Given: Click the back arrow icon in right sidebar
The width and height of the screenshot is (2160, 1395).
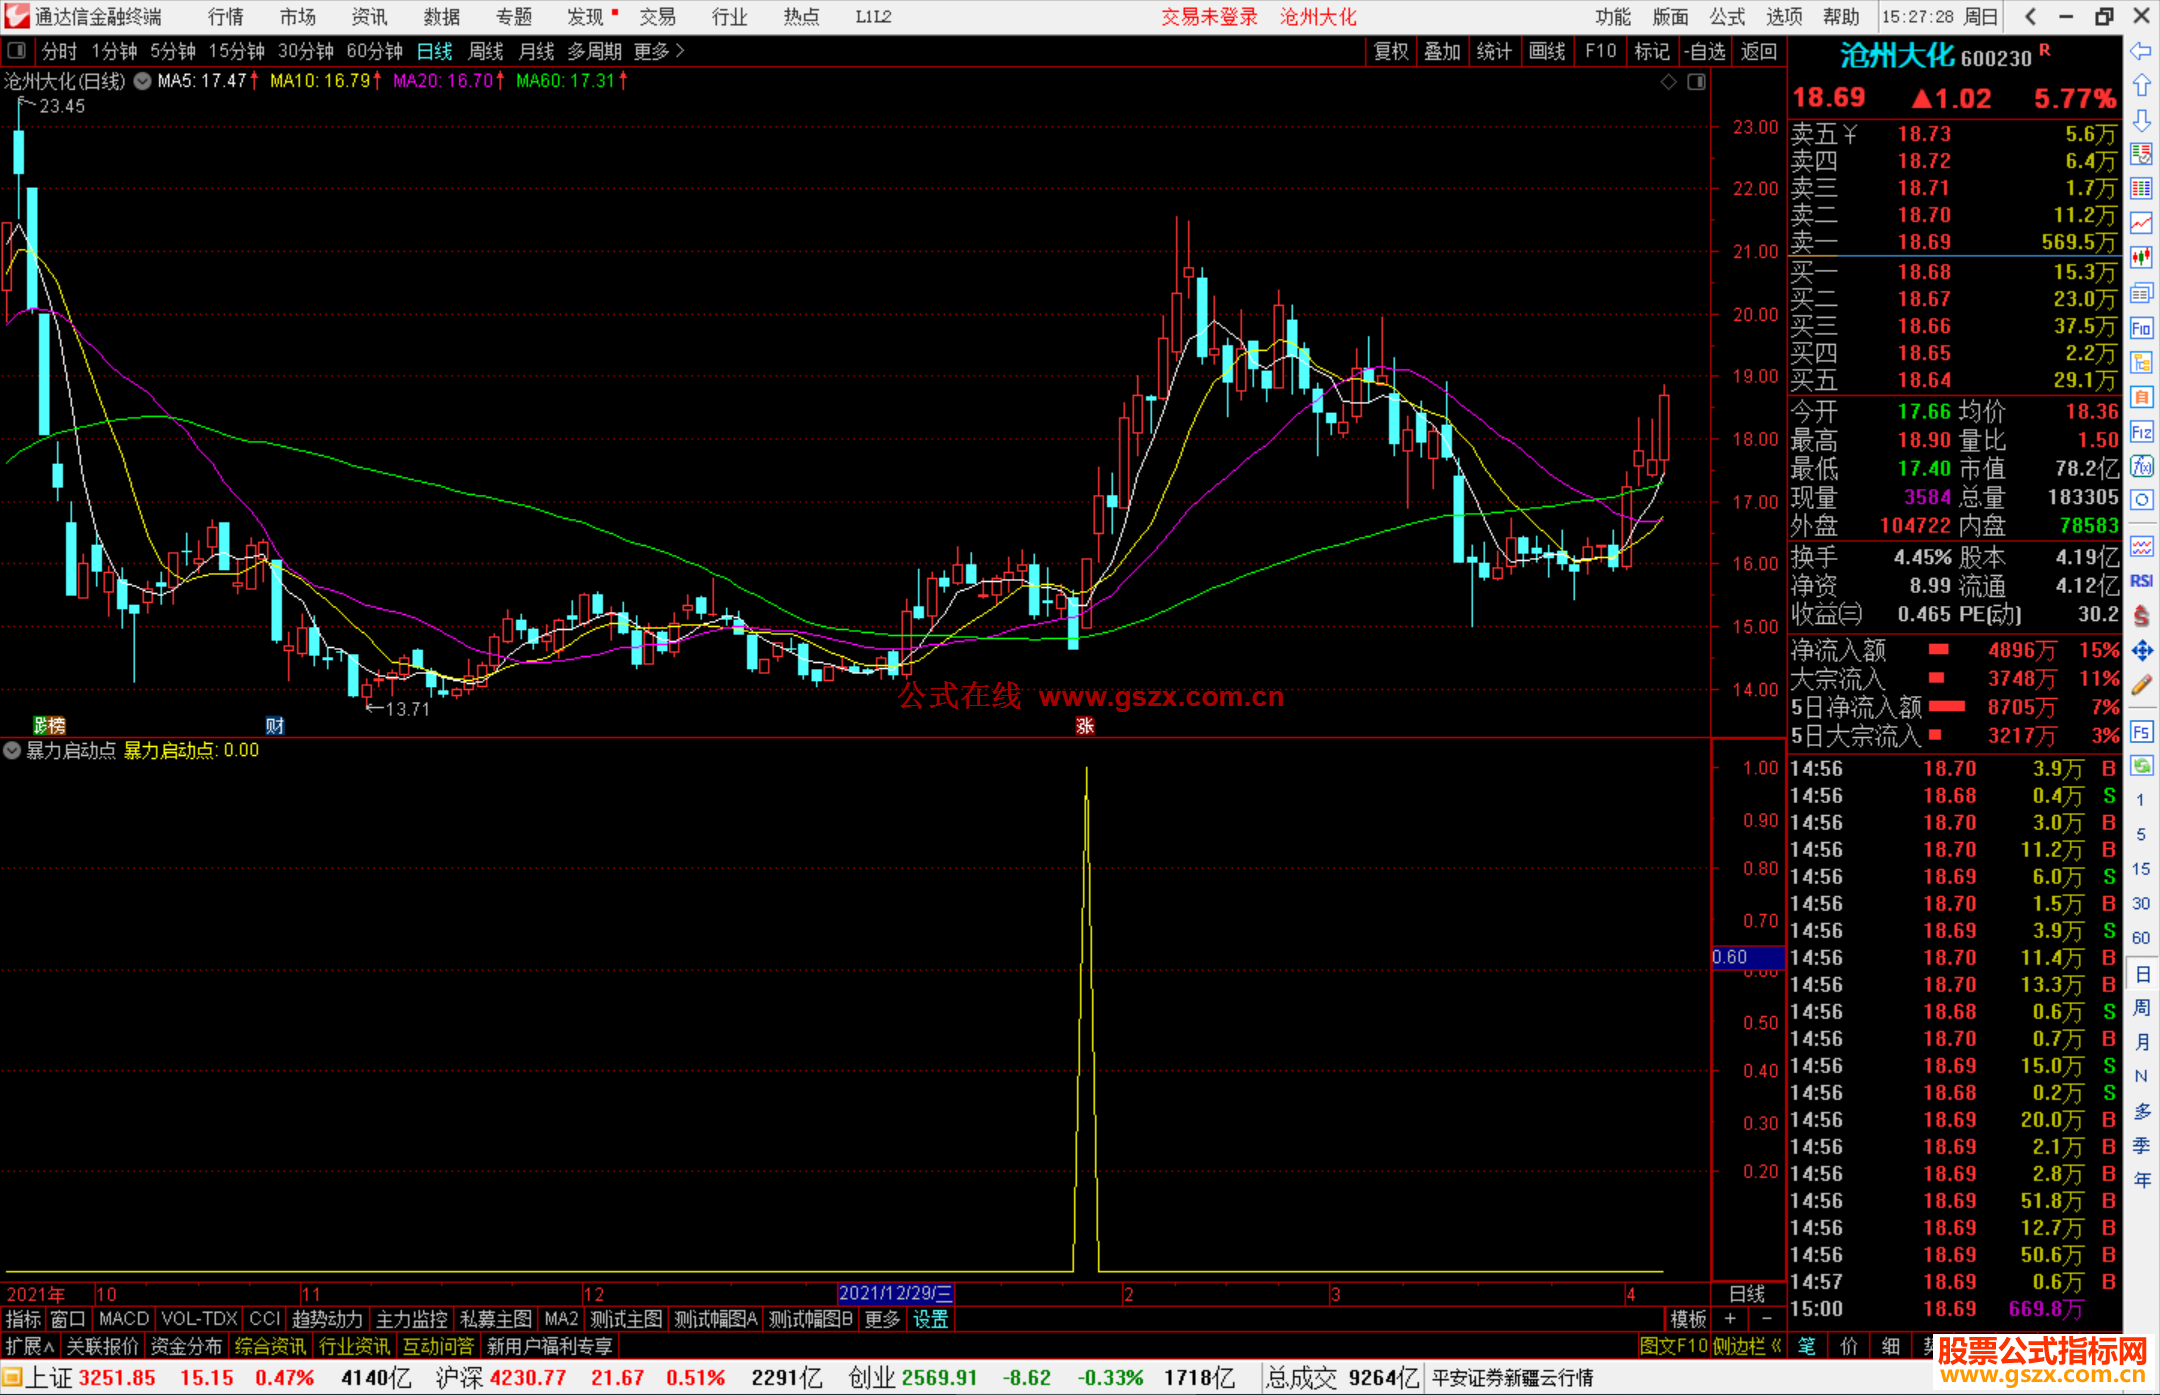Looking at the screenshot, I should 2141,51.
